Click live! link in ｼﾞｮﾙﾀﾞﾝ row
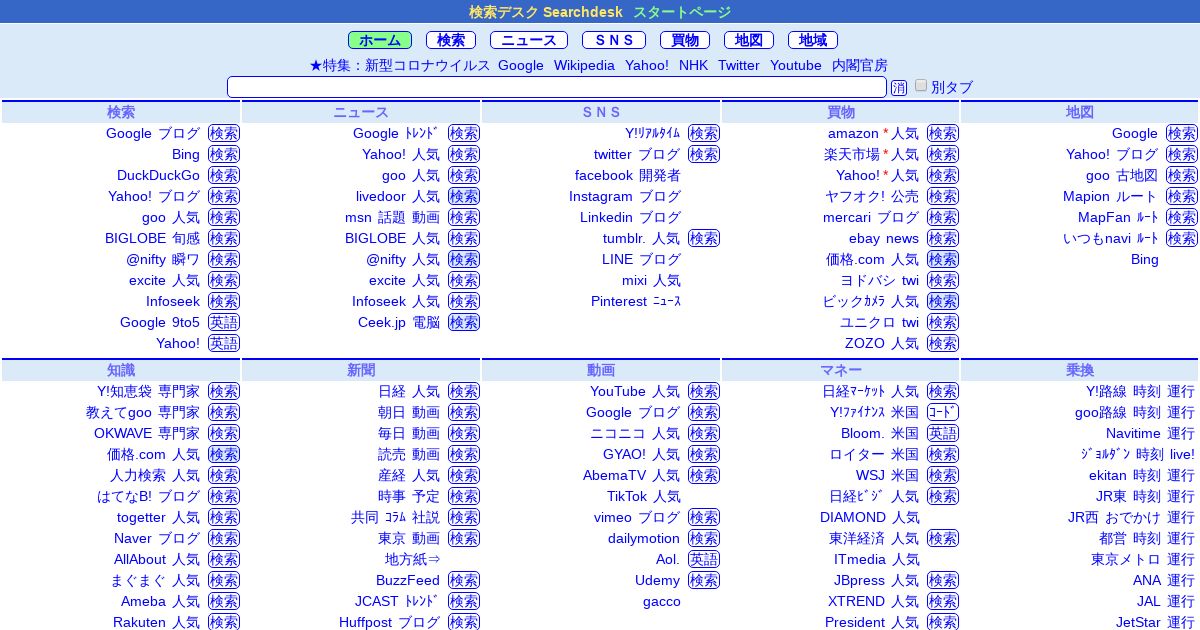Screen dimensions: 1200x630 (x=1182, y=454)
